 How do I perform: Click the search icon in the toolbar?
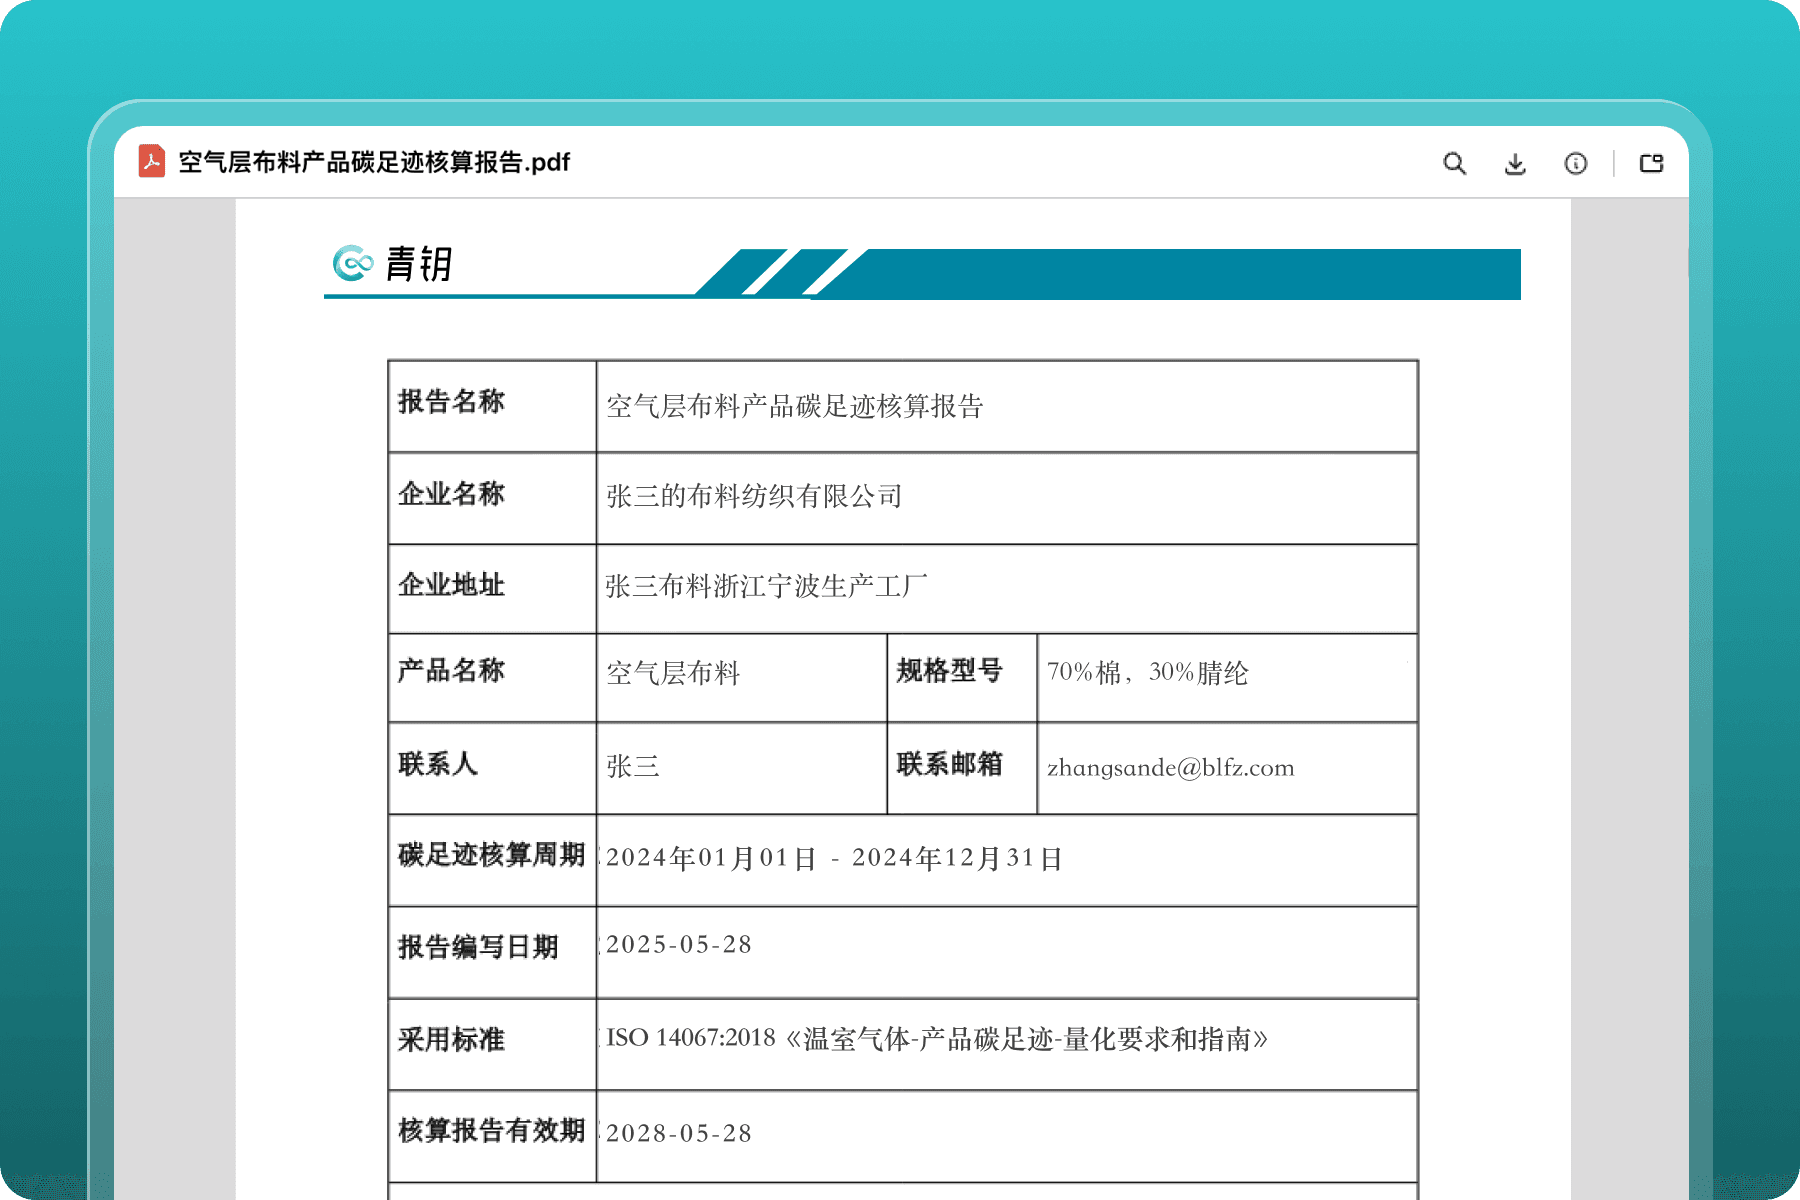point(1455,163)
